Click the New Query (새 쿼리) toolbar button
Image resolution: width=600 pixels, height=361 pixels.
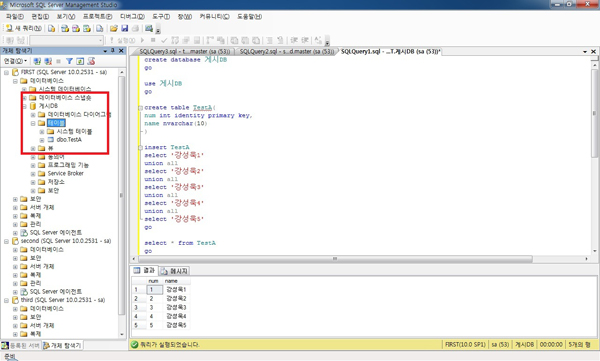(23, 28)
